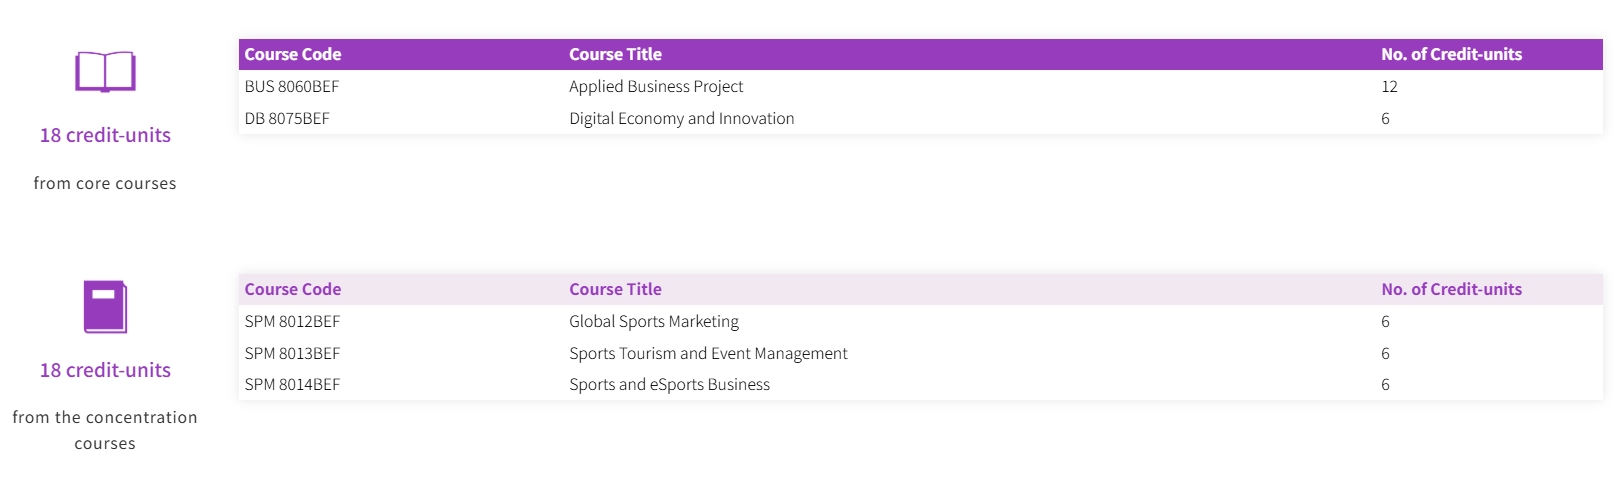Select Digital Economy and Innovation title
Viewport: 1624px width, 477px height.
coord(681,119)
